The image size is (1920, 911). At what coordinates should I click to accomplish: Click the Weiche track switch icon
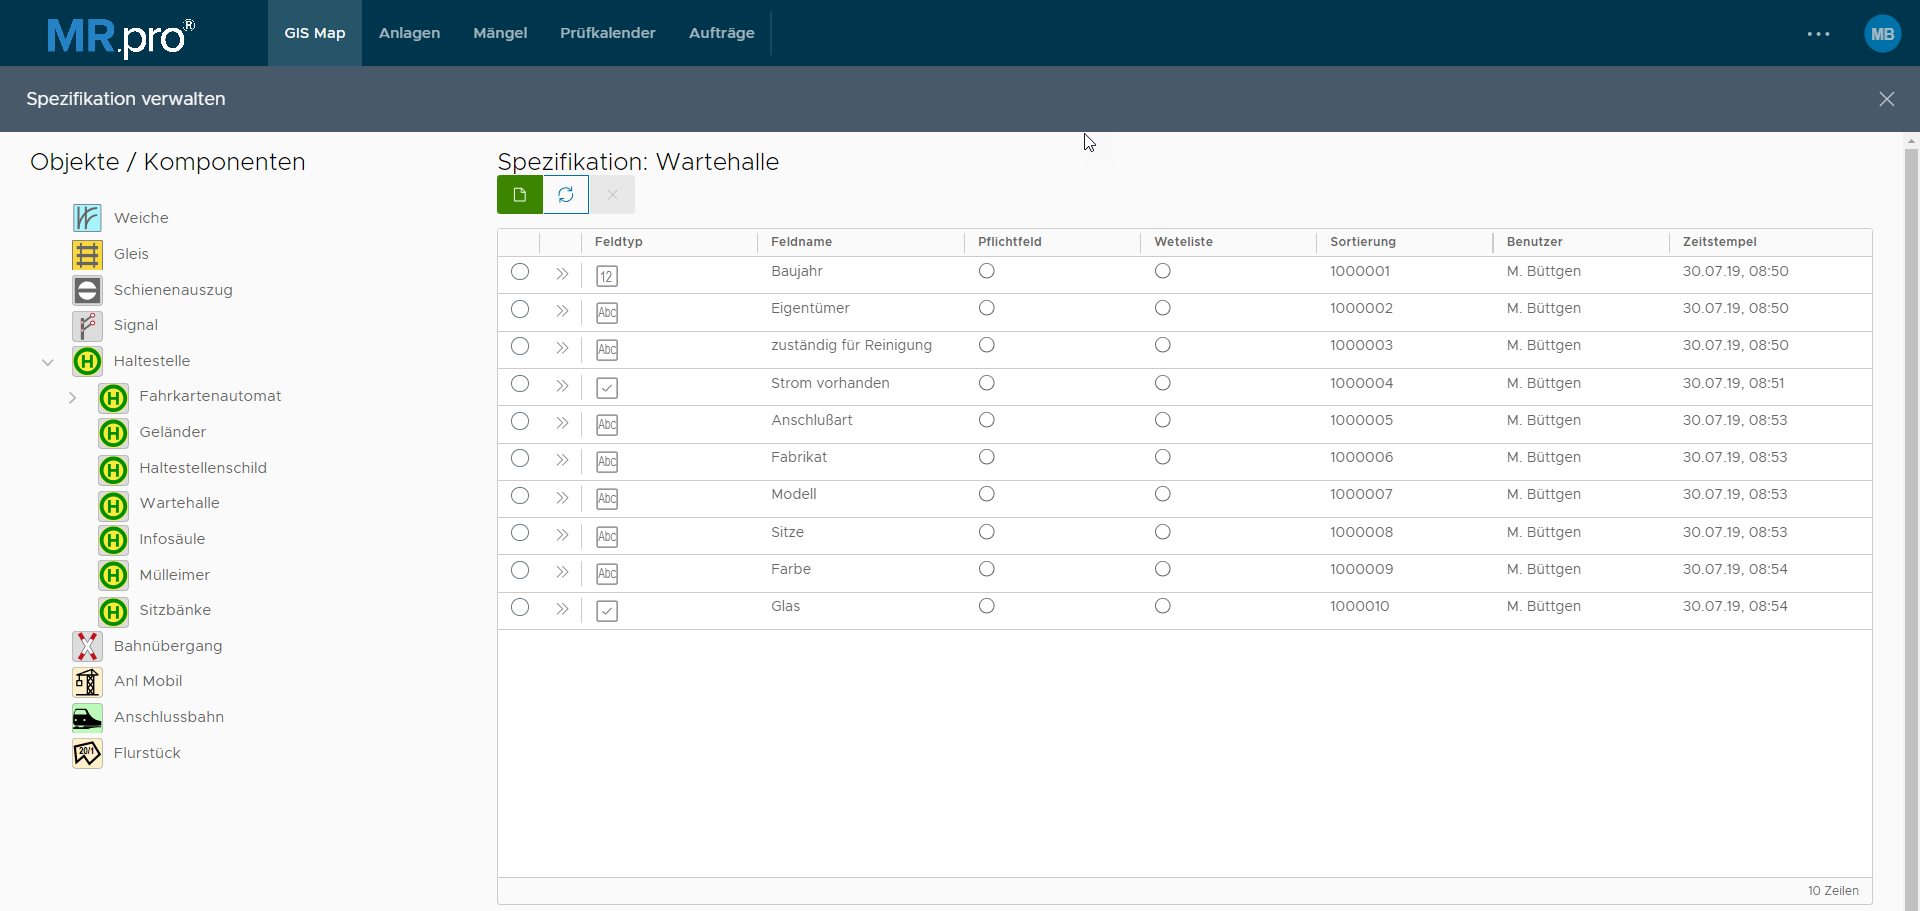pos(87,218)
